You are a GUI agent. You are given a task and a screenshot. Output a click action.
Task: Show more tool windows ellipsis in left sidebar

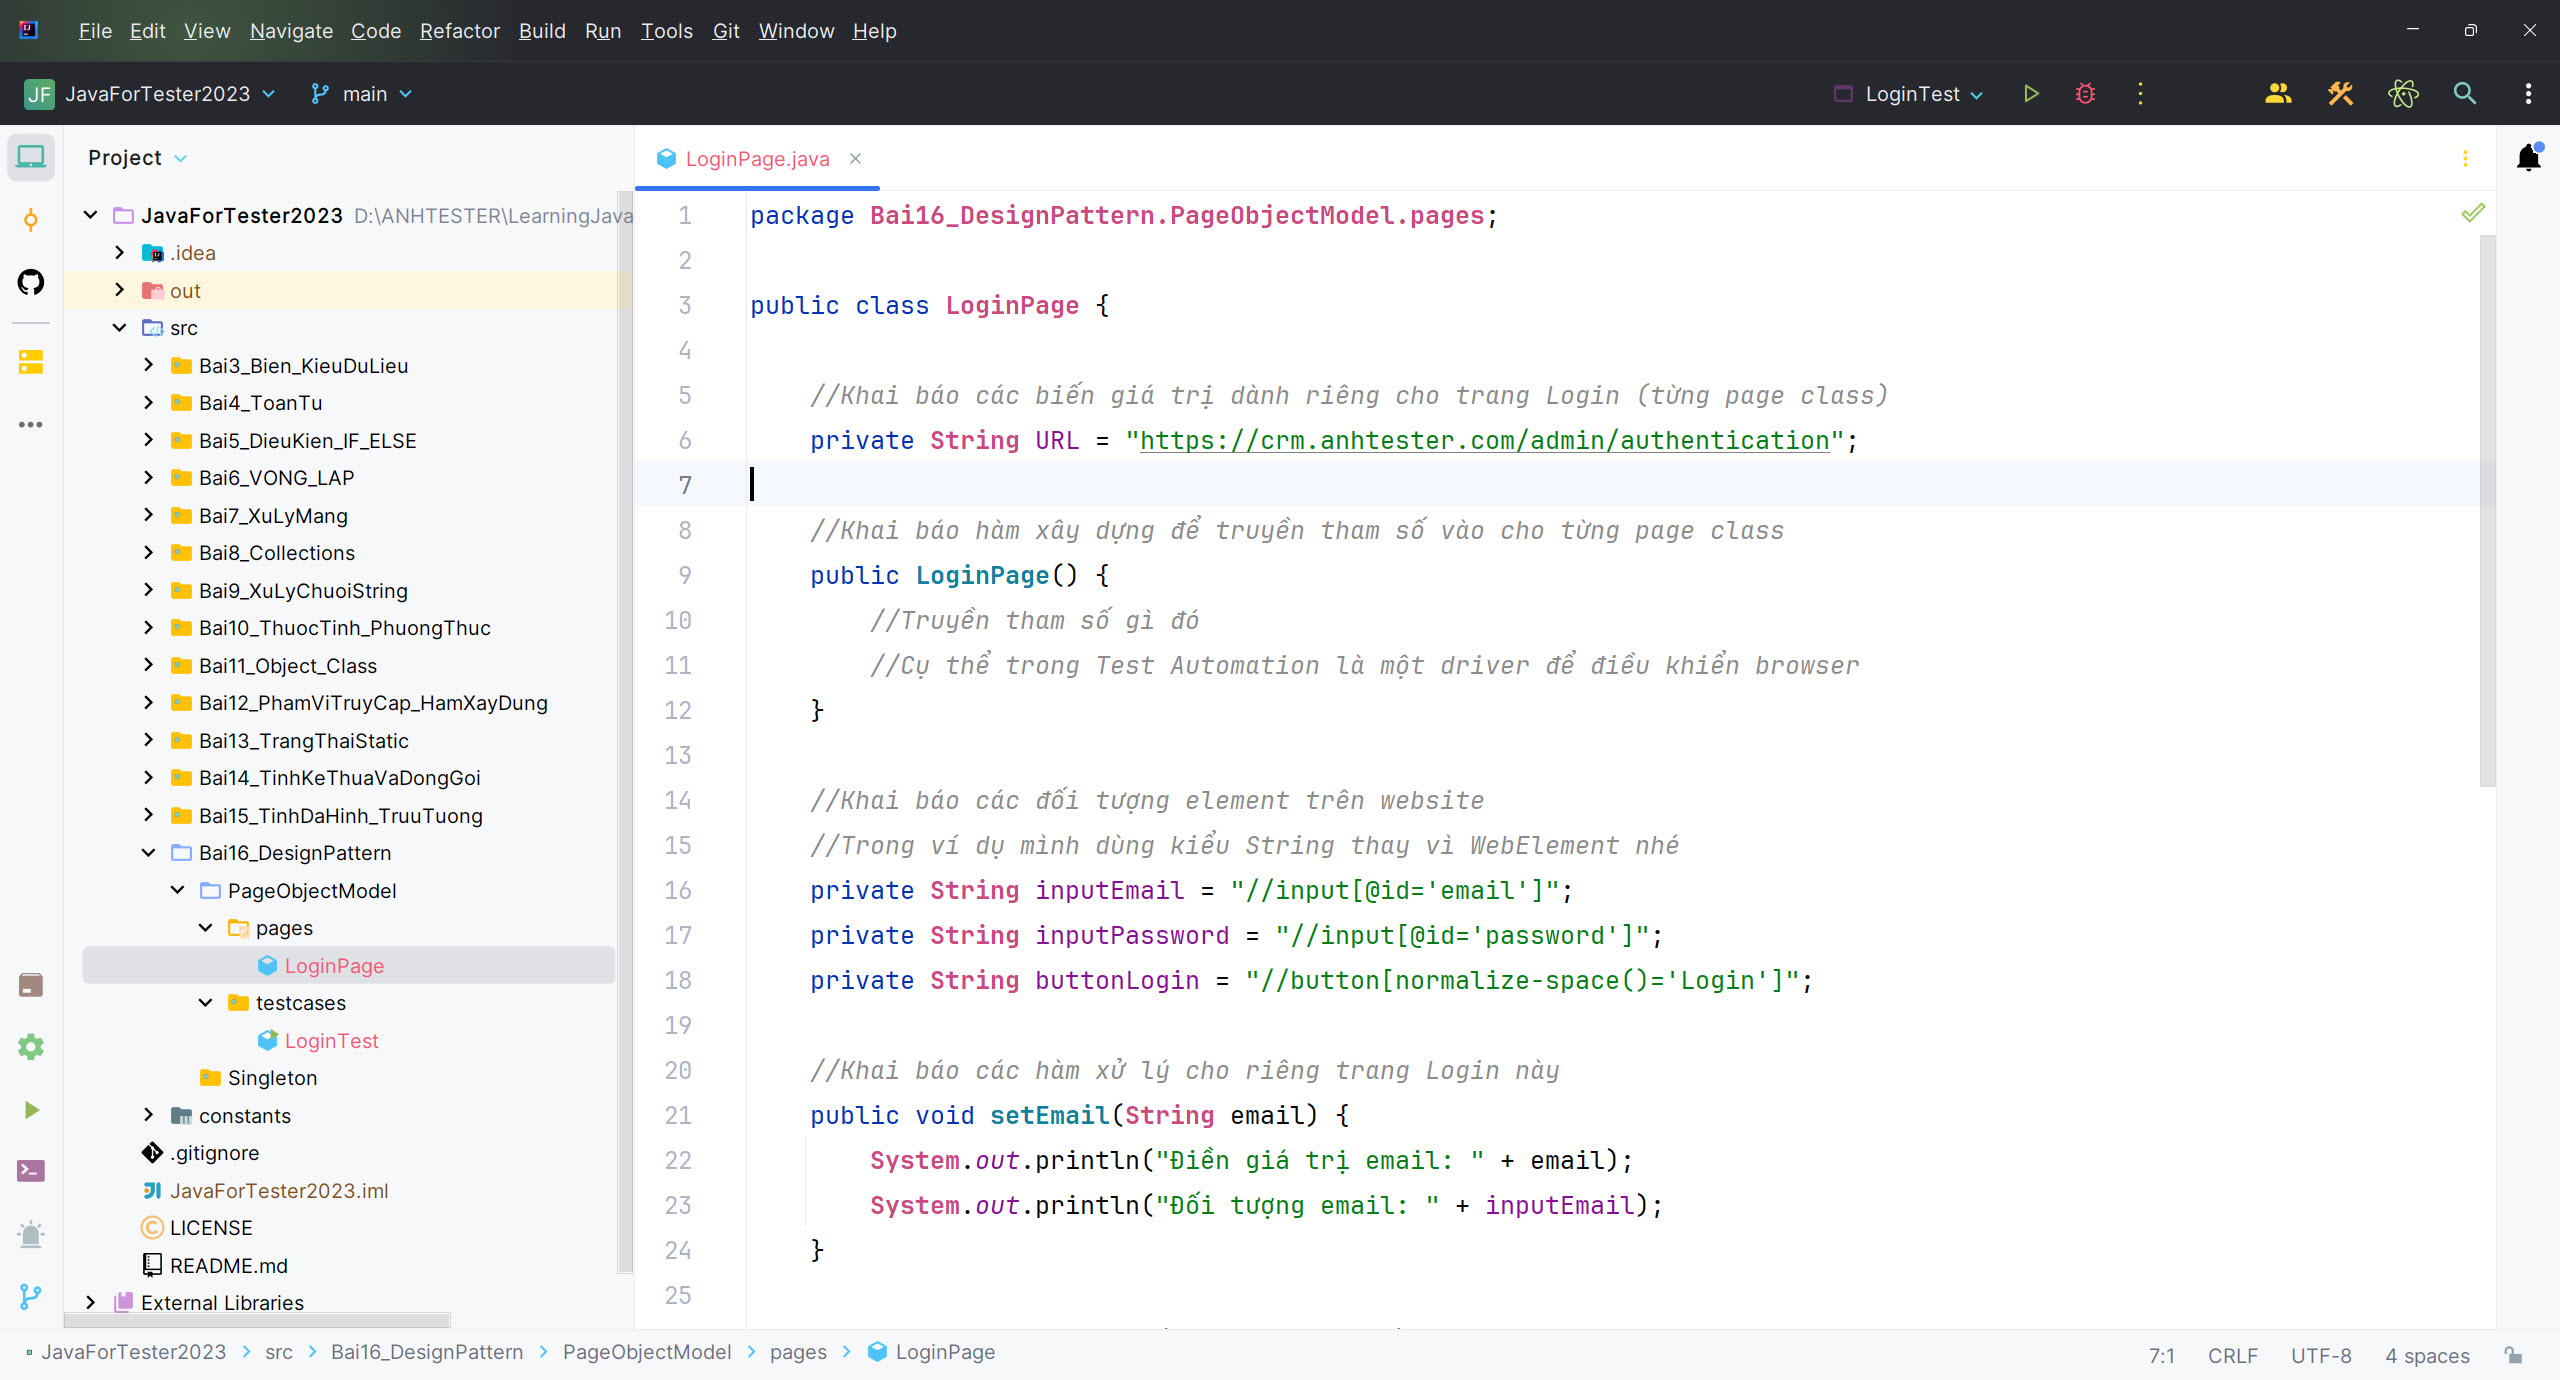[31, 425]
